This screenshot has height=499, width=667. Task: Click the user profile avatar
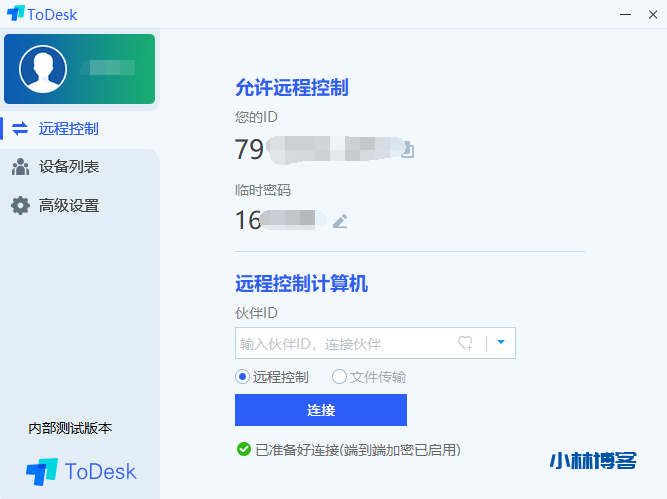click(43, 69)
